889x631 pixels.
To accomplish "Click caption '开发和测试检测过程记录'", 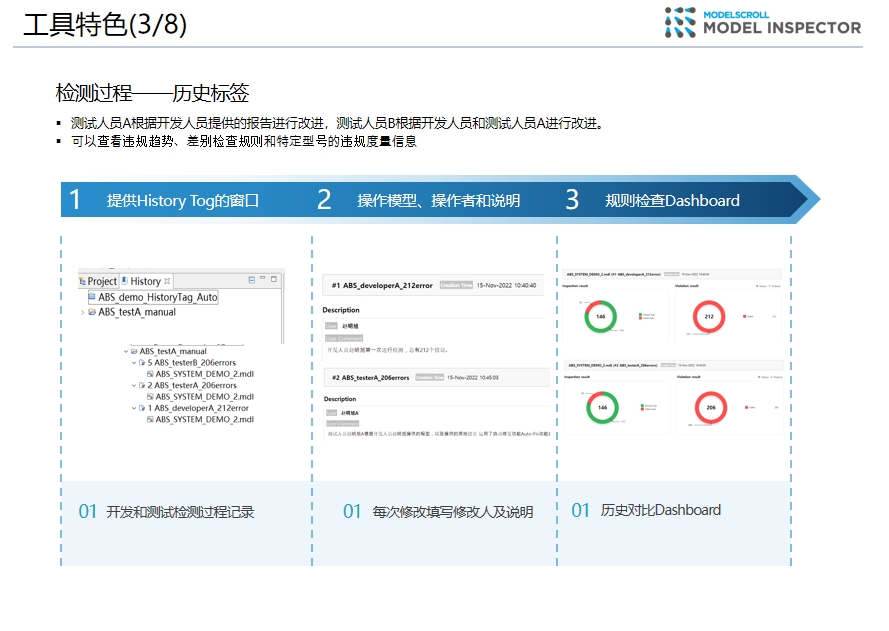I will click(180, 512).
